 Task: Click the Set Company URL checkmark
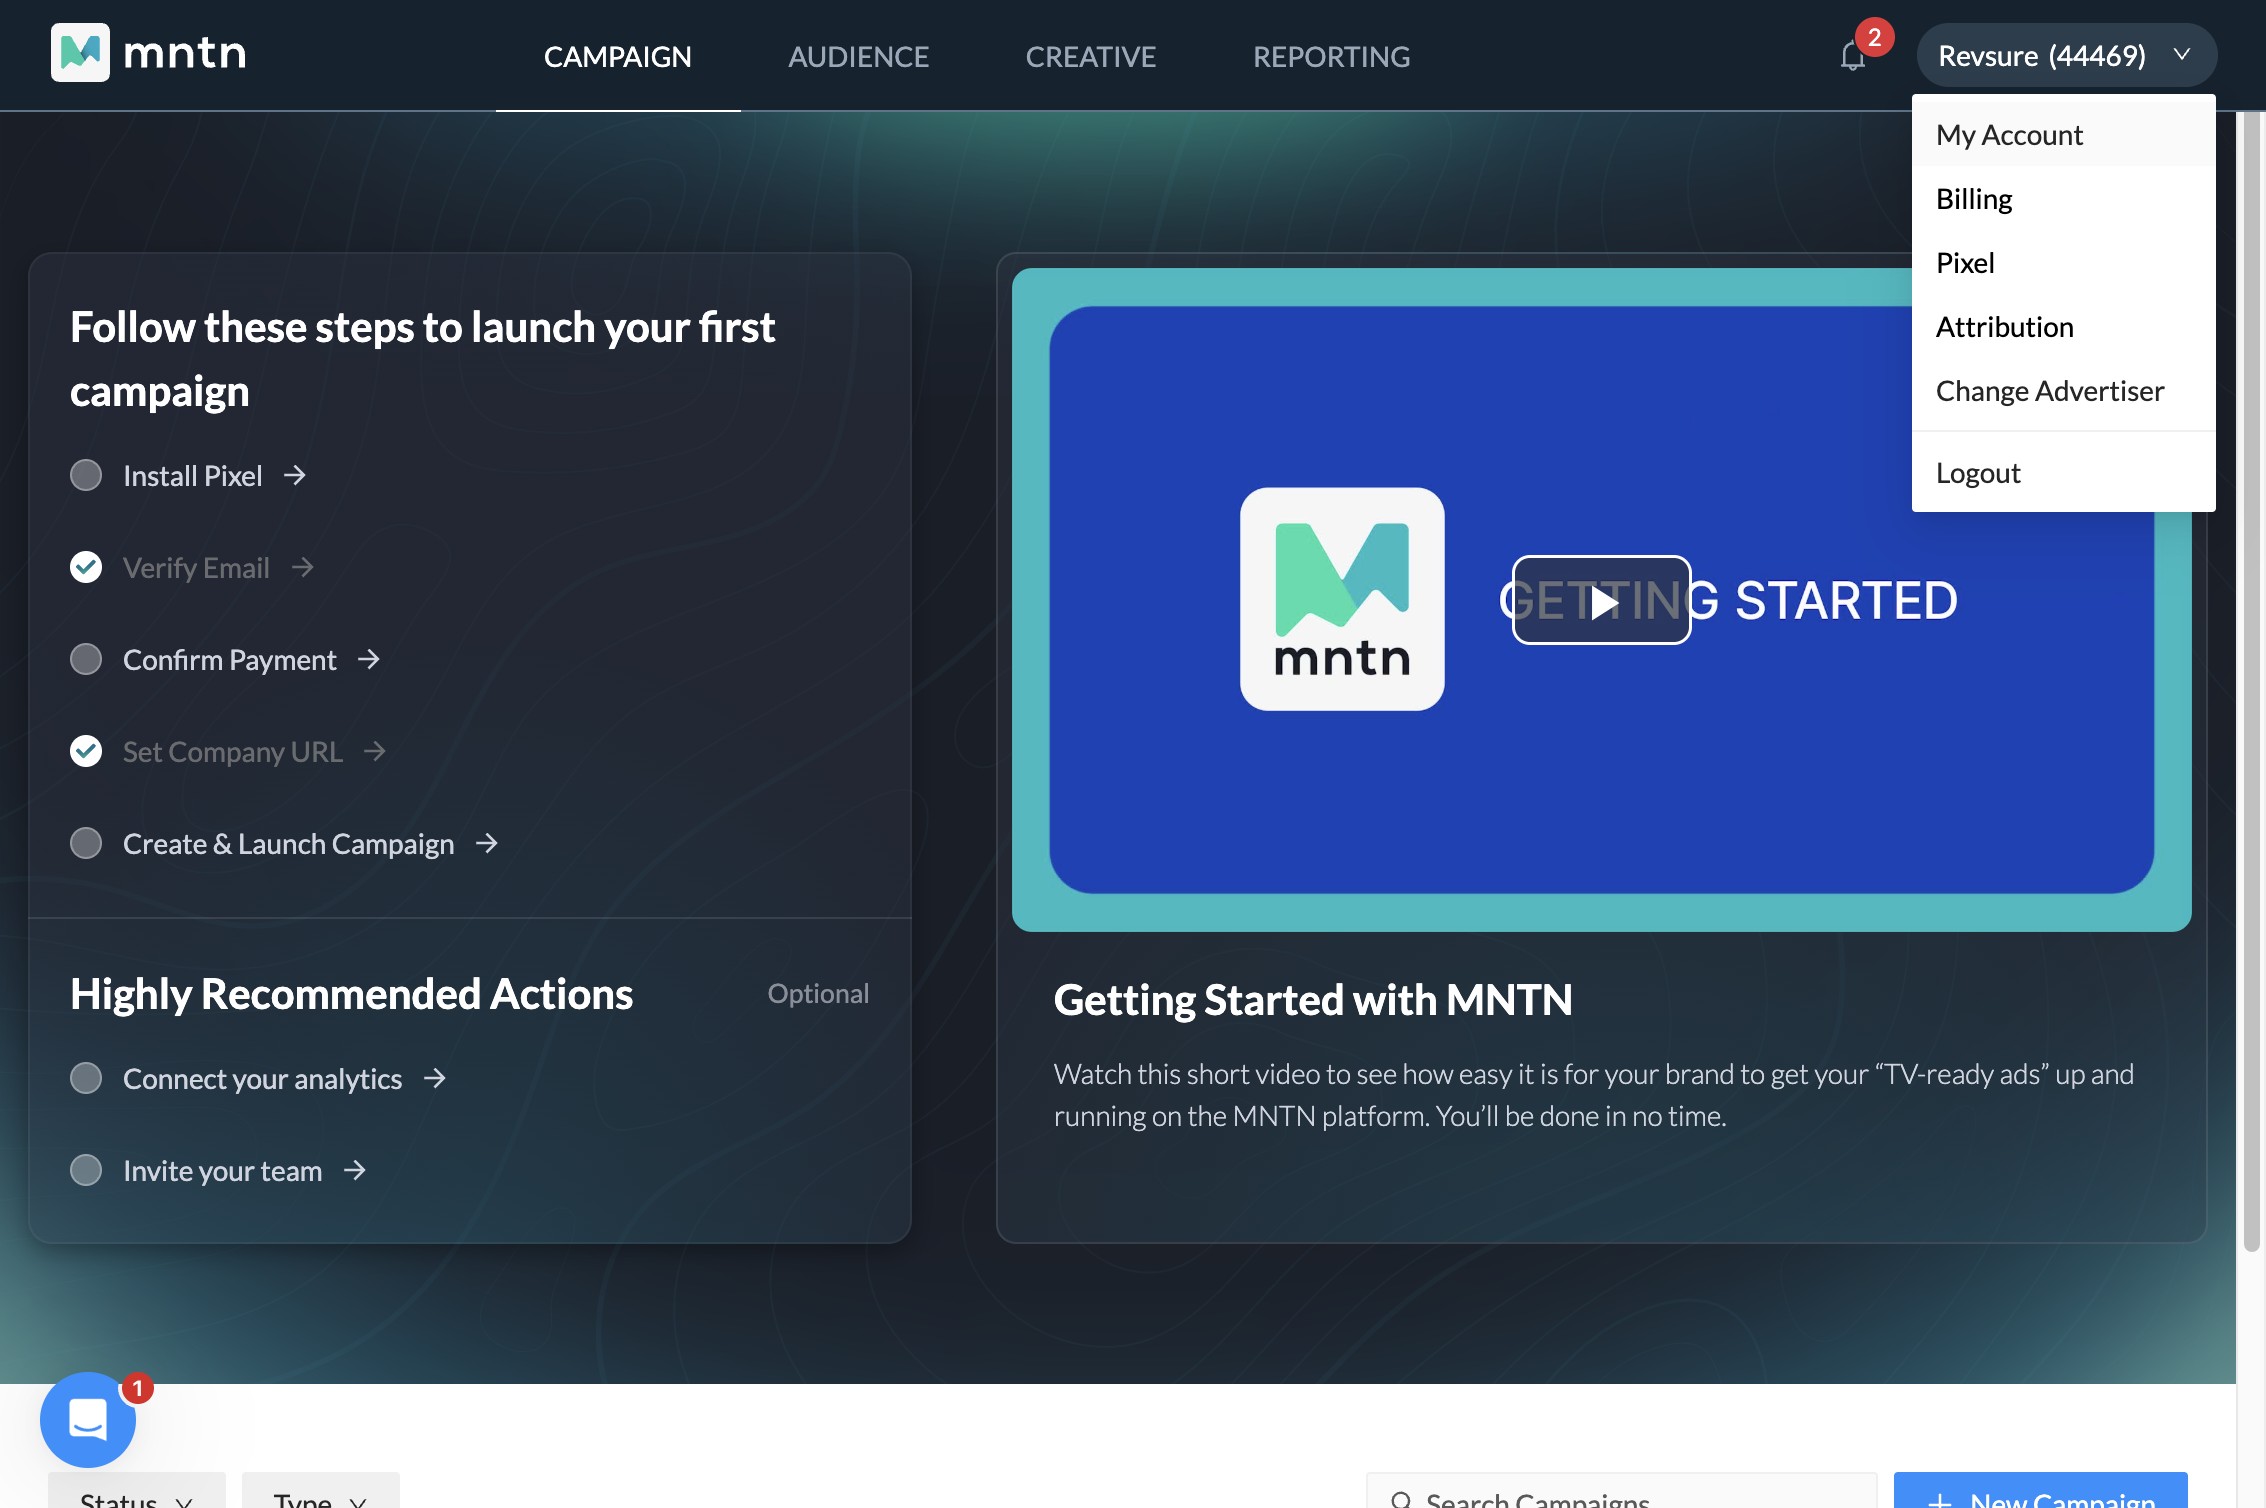86,751
